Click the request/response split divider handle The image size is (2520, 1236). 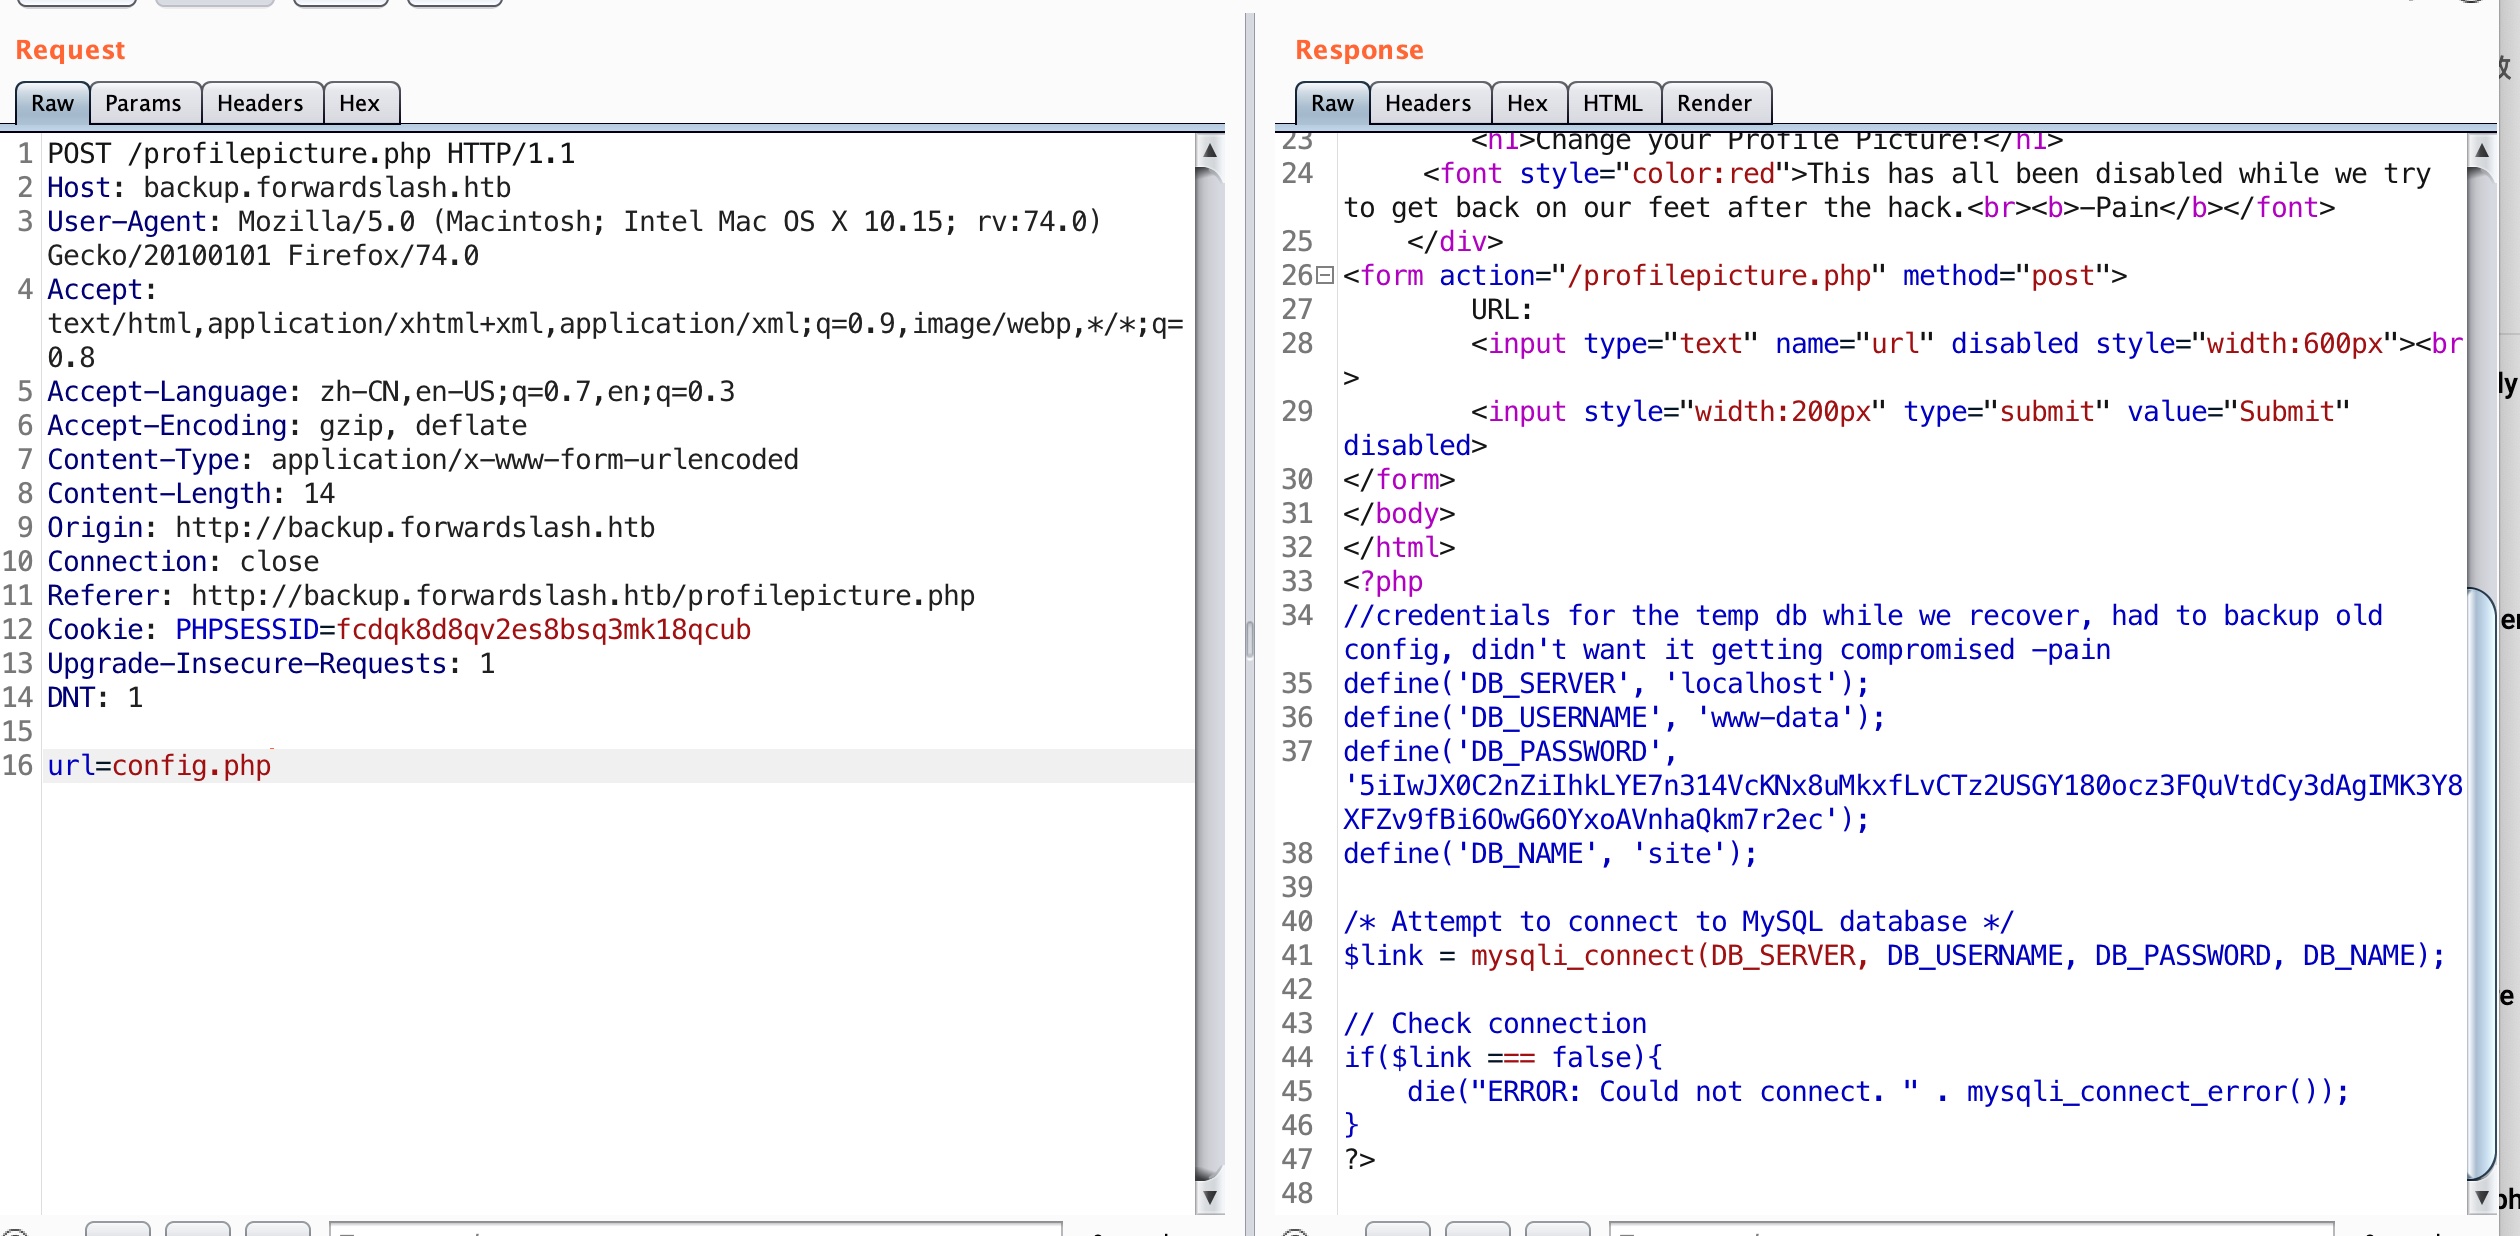1250,640
